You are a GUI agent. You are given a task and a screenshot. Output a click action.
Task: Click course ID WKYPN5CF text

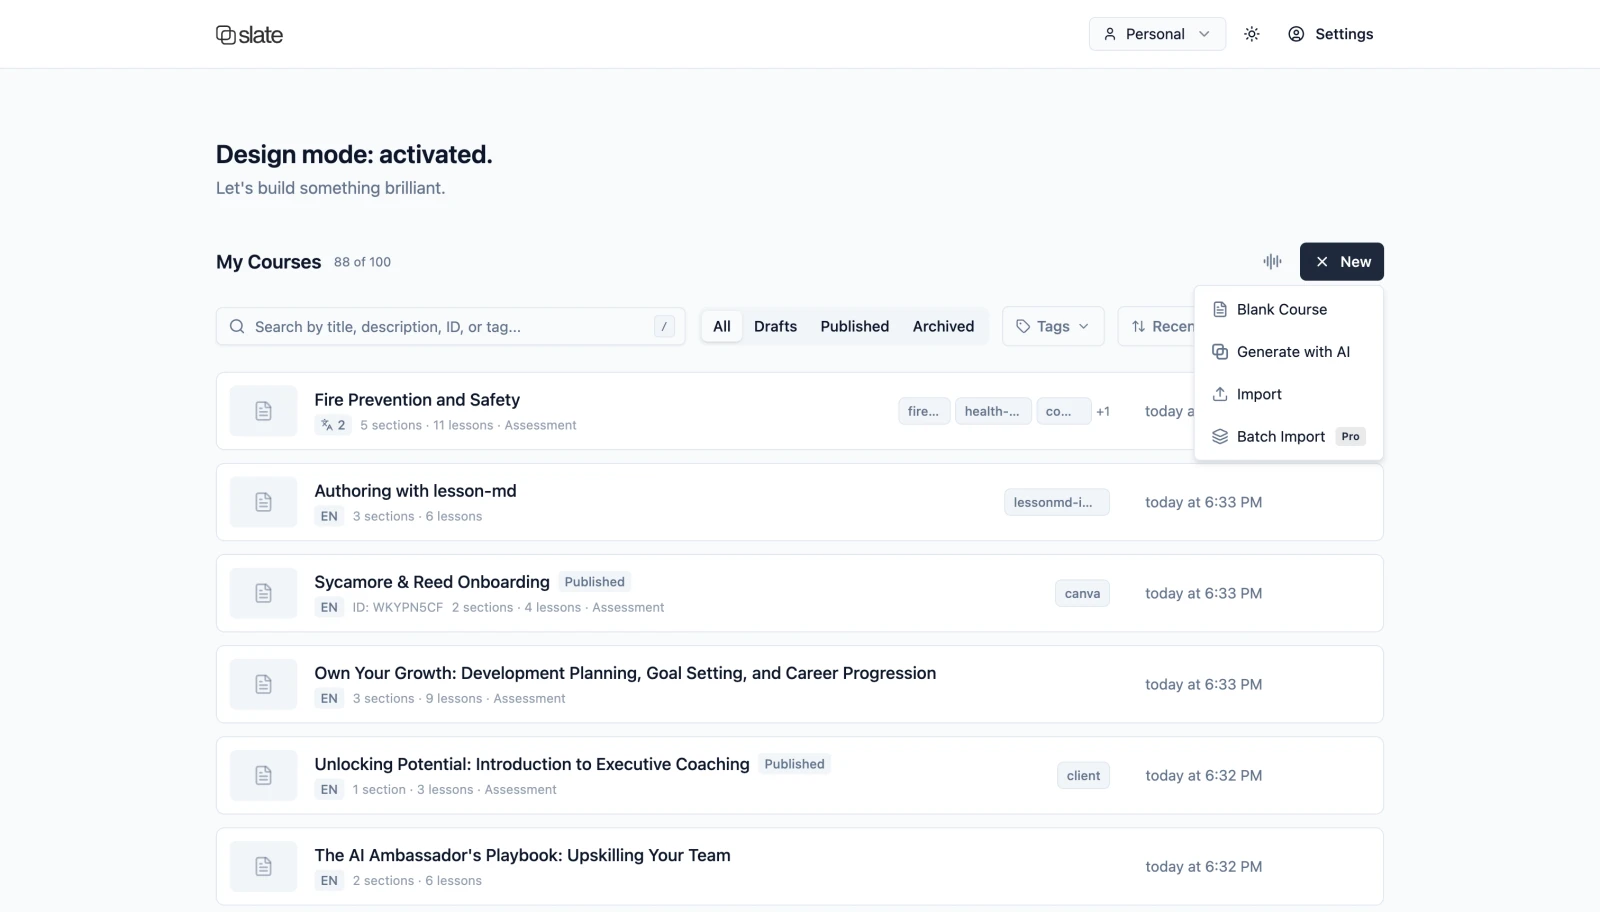[397, 607]
